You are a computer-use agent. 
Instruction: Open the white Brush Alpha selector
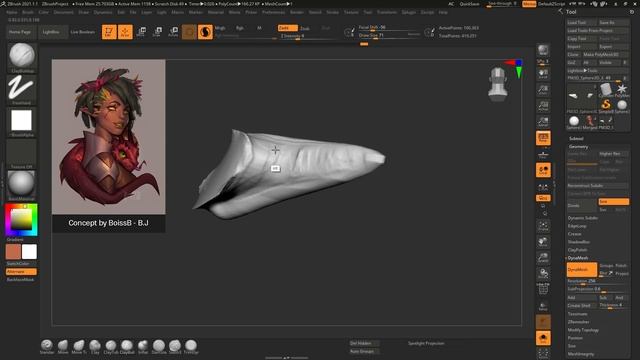pyautogui.click(x=22, y=121)
